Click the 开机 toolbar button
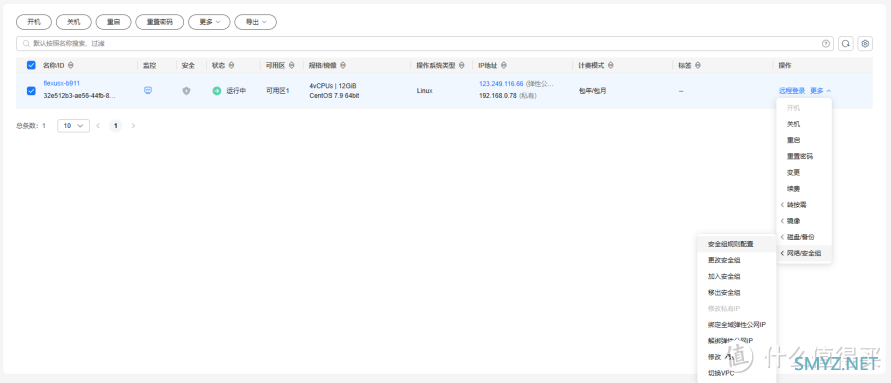This screenshot has height=383, width=891. [34, 22]
